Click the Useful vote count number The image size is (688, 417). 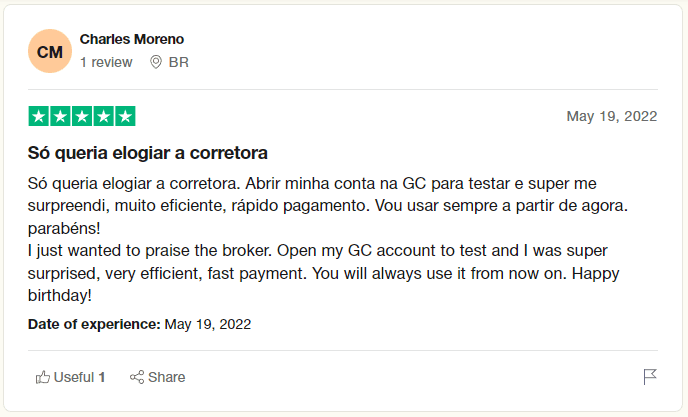pos(102,377)
